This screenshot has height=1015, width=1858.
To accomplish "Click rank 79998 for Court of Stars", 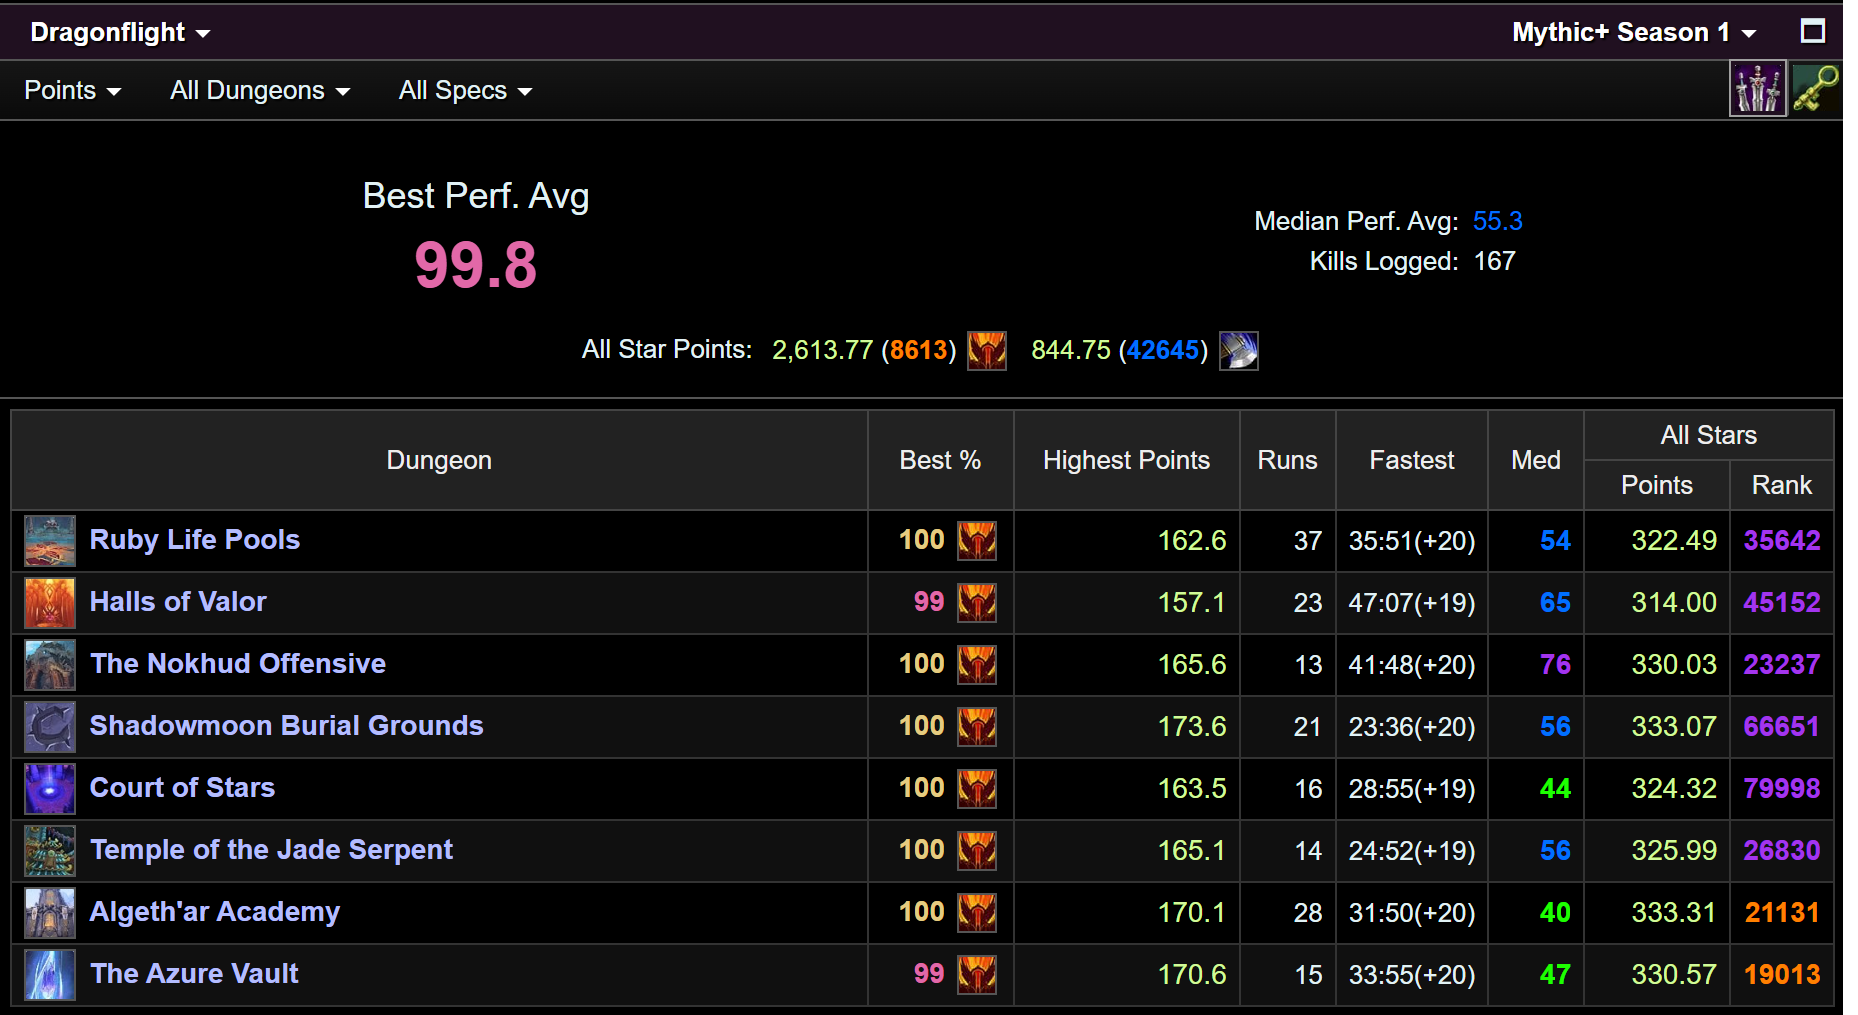I will (x=1782, y=789).
